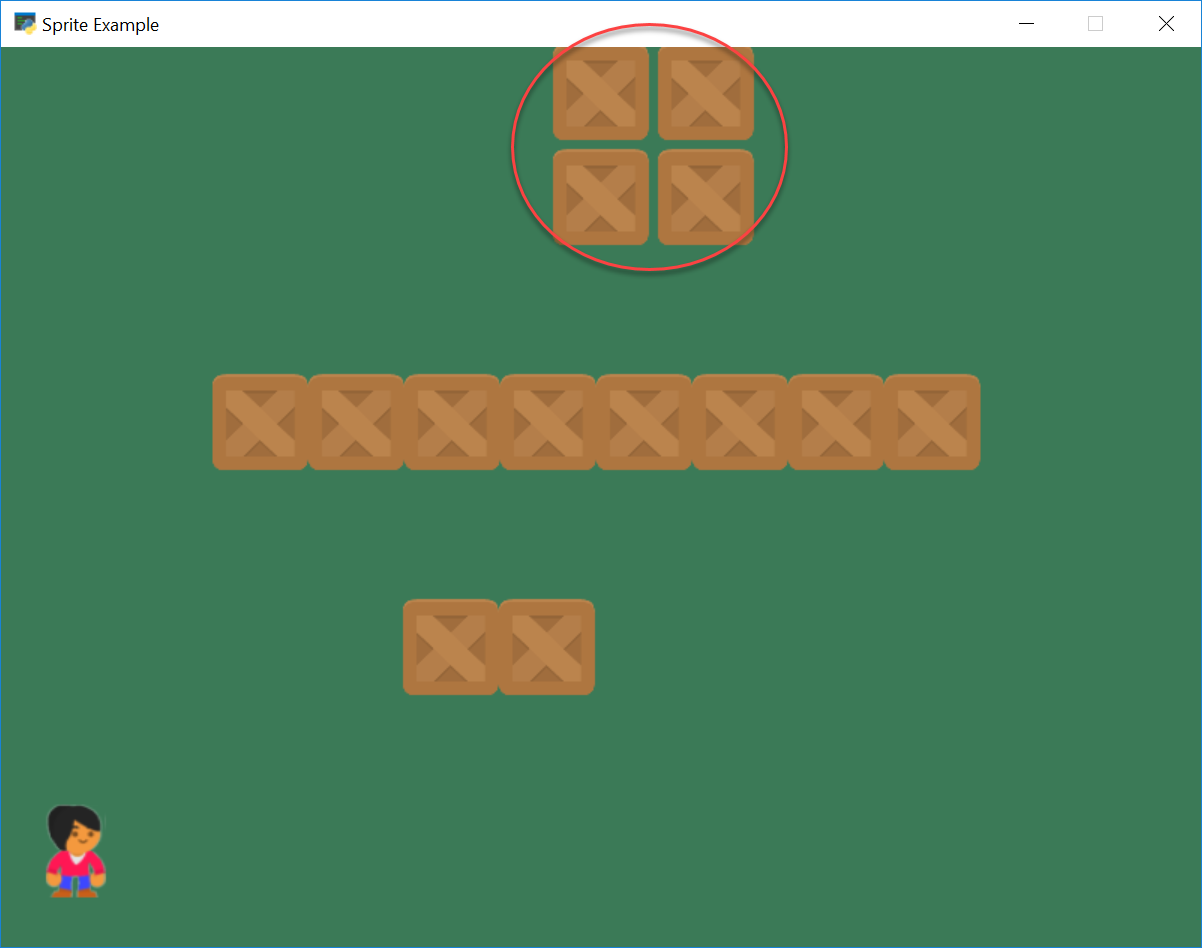
Task: Click the lower-left crate in the four-crate cluster
Action: (x=601, y=197)
